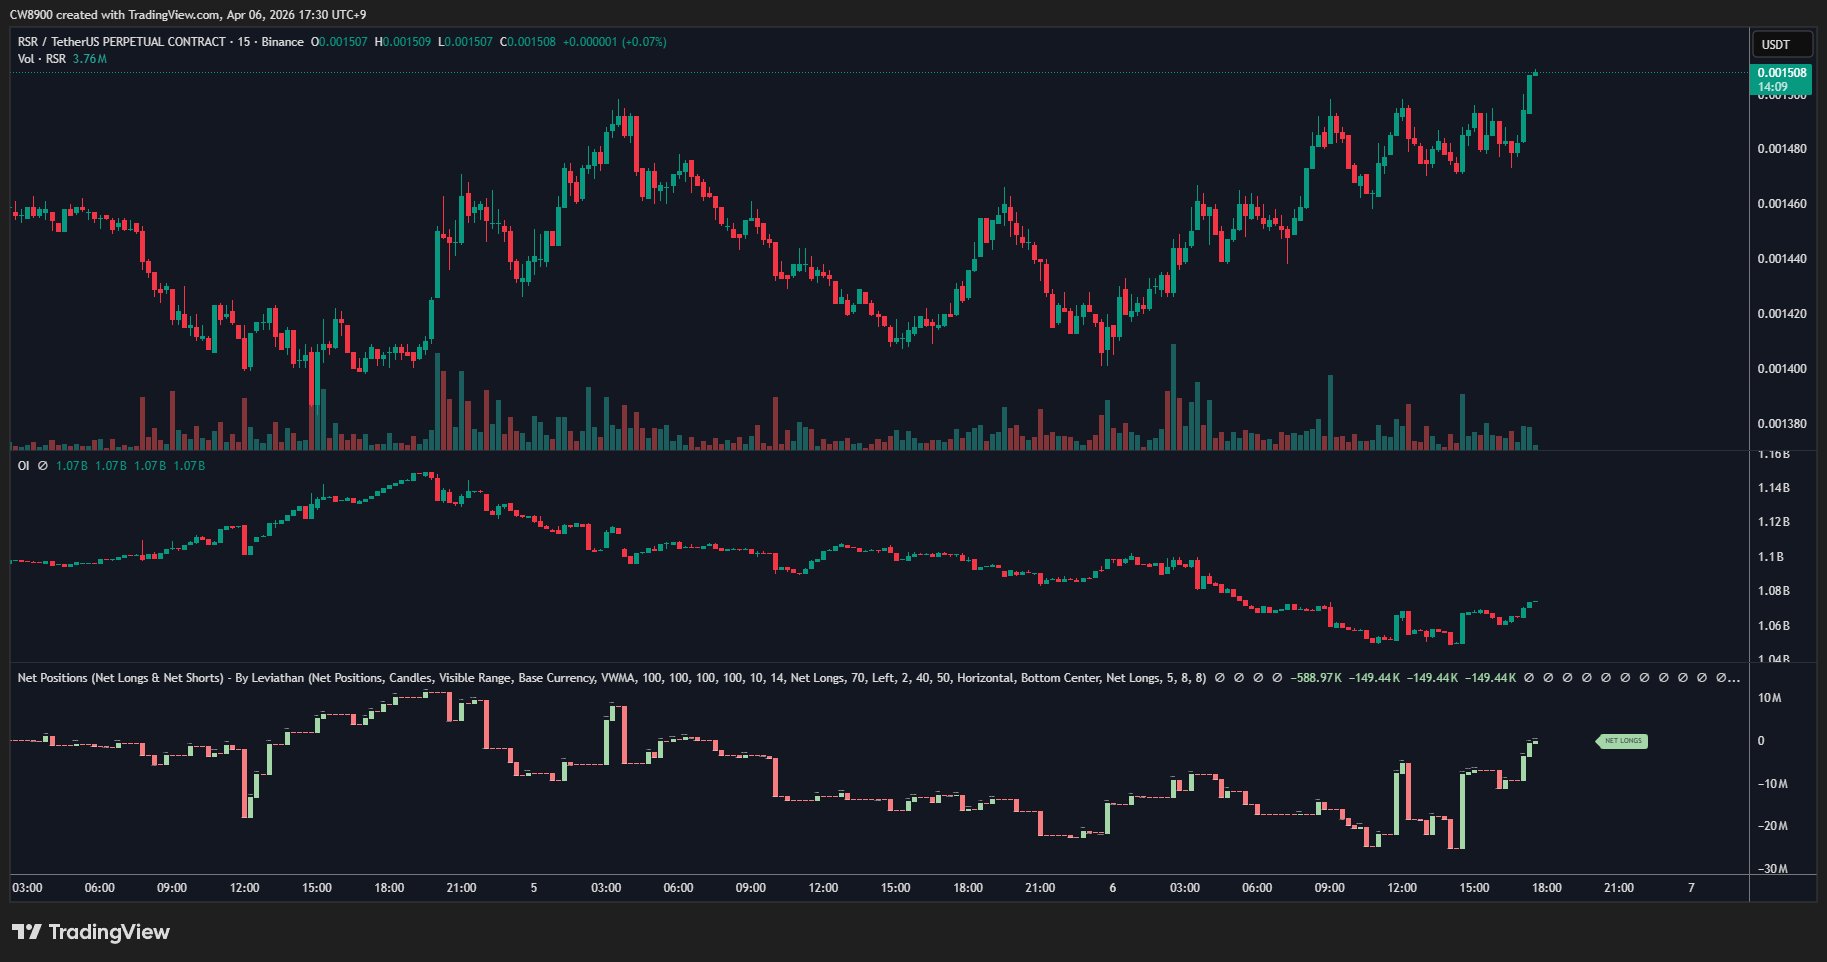This screenshot has height=962, width=1827.
Task: Open the RSR / TetherUS symbol title
Action: pos(122,42)
